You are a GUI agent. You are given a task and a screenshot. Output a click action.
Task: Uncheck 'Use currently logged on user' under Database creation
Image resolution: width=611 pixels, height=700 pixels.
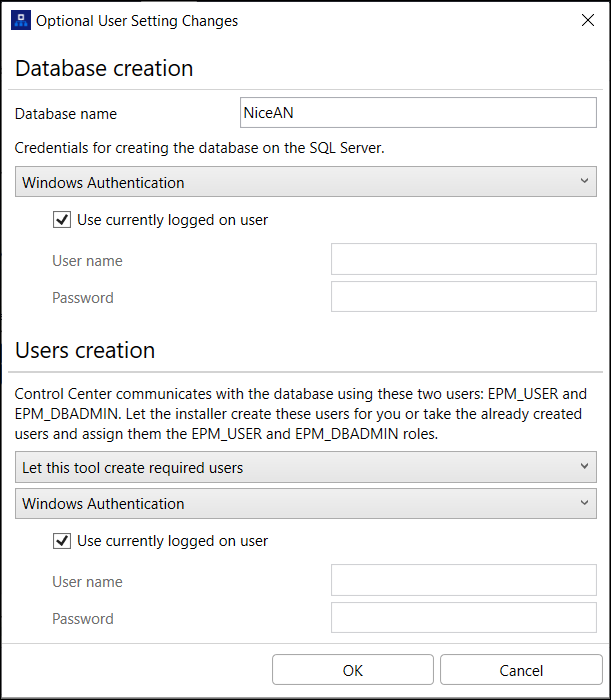(62, 220)
